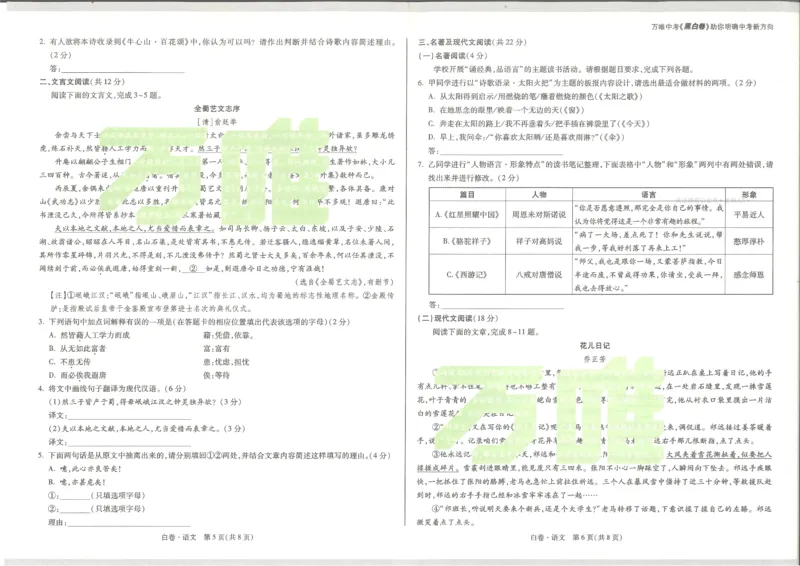Image resolution: width=800 pixels, height=566 pixels.
Task: Click the subheading "(二)现代文阅读(18分)"
Action: [458, 318]
